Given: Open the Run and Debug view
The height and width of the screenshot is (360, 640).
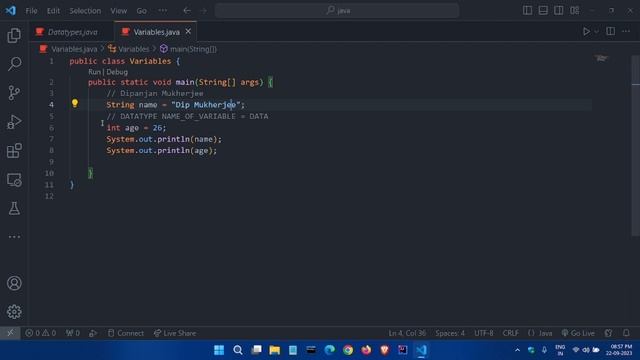Looking at the screenshot, I should 14,122.
